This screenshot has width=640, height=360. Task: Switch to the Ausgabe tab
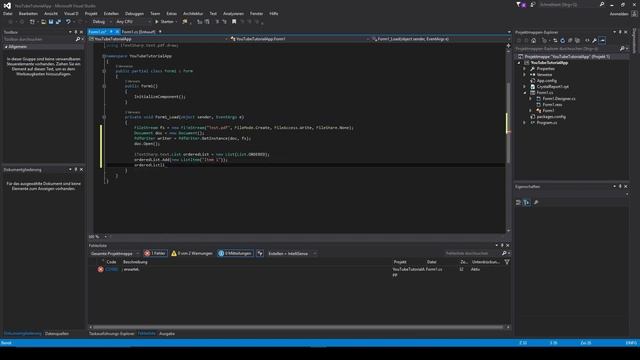pos(167,333)
